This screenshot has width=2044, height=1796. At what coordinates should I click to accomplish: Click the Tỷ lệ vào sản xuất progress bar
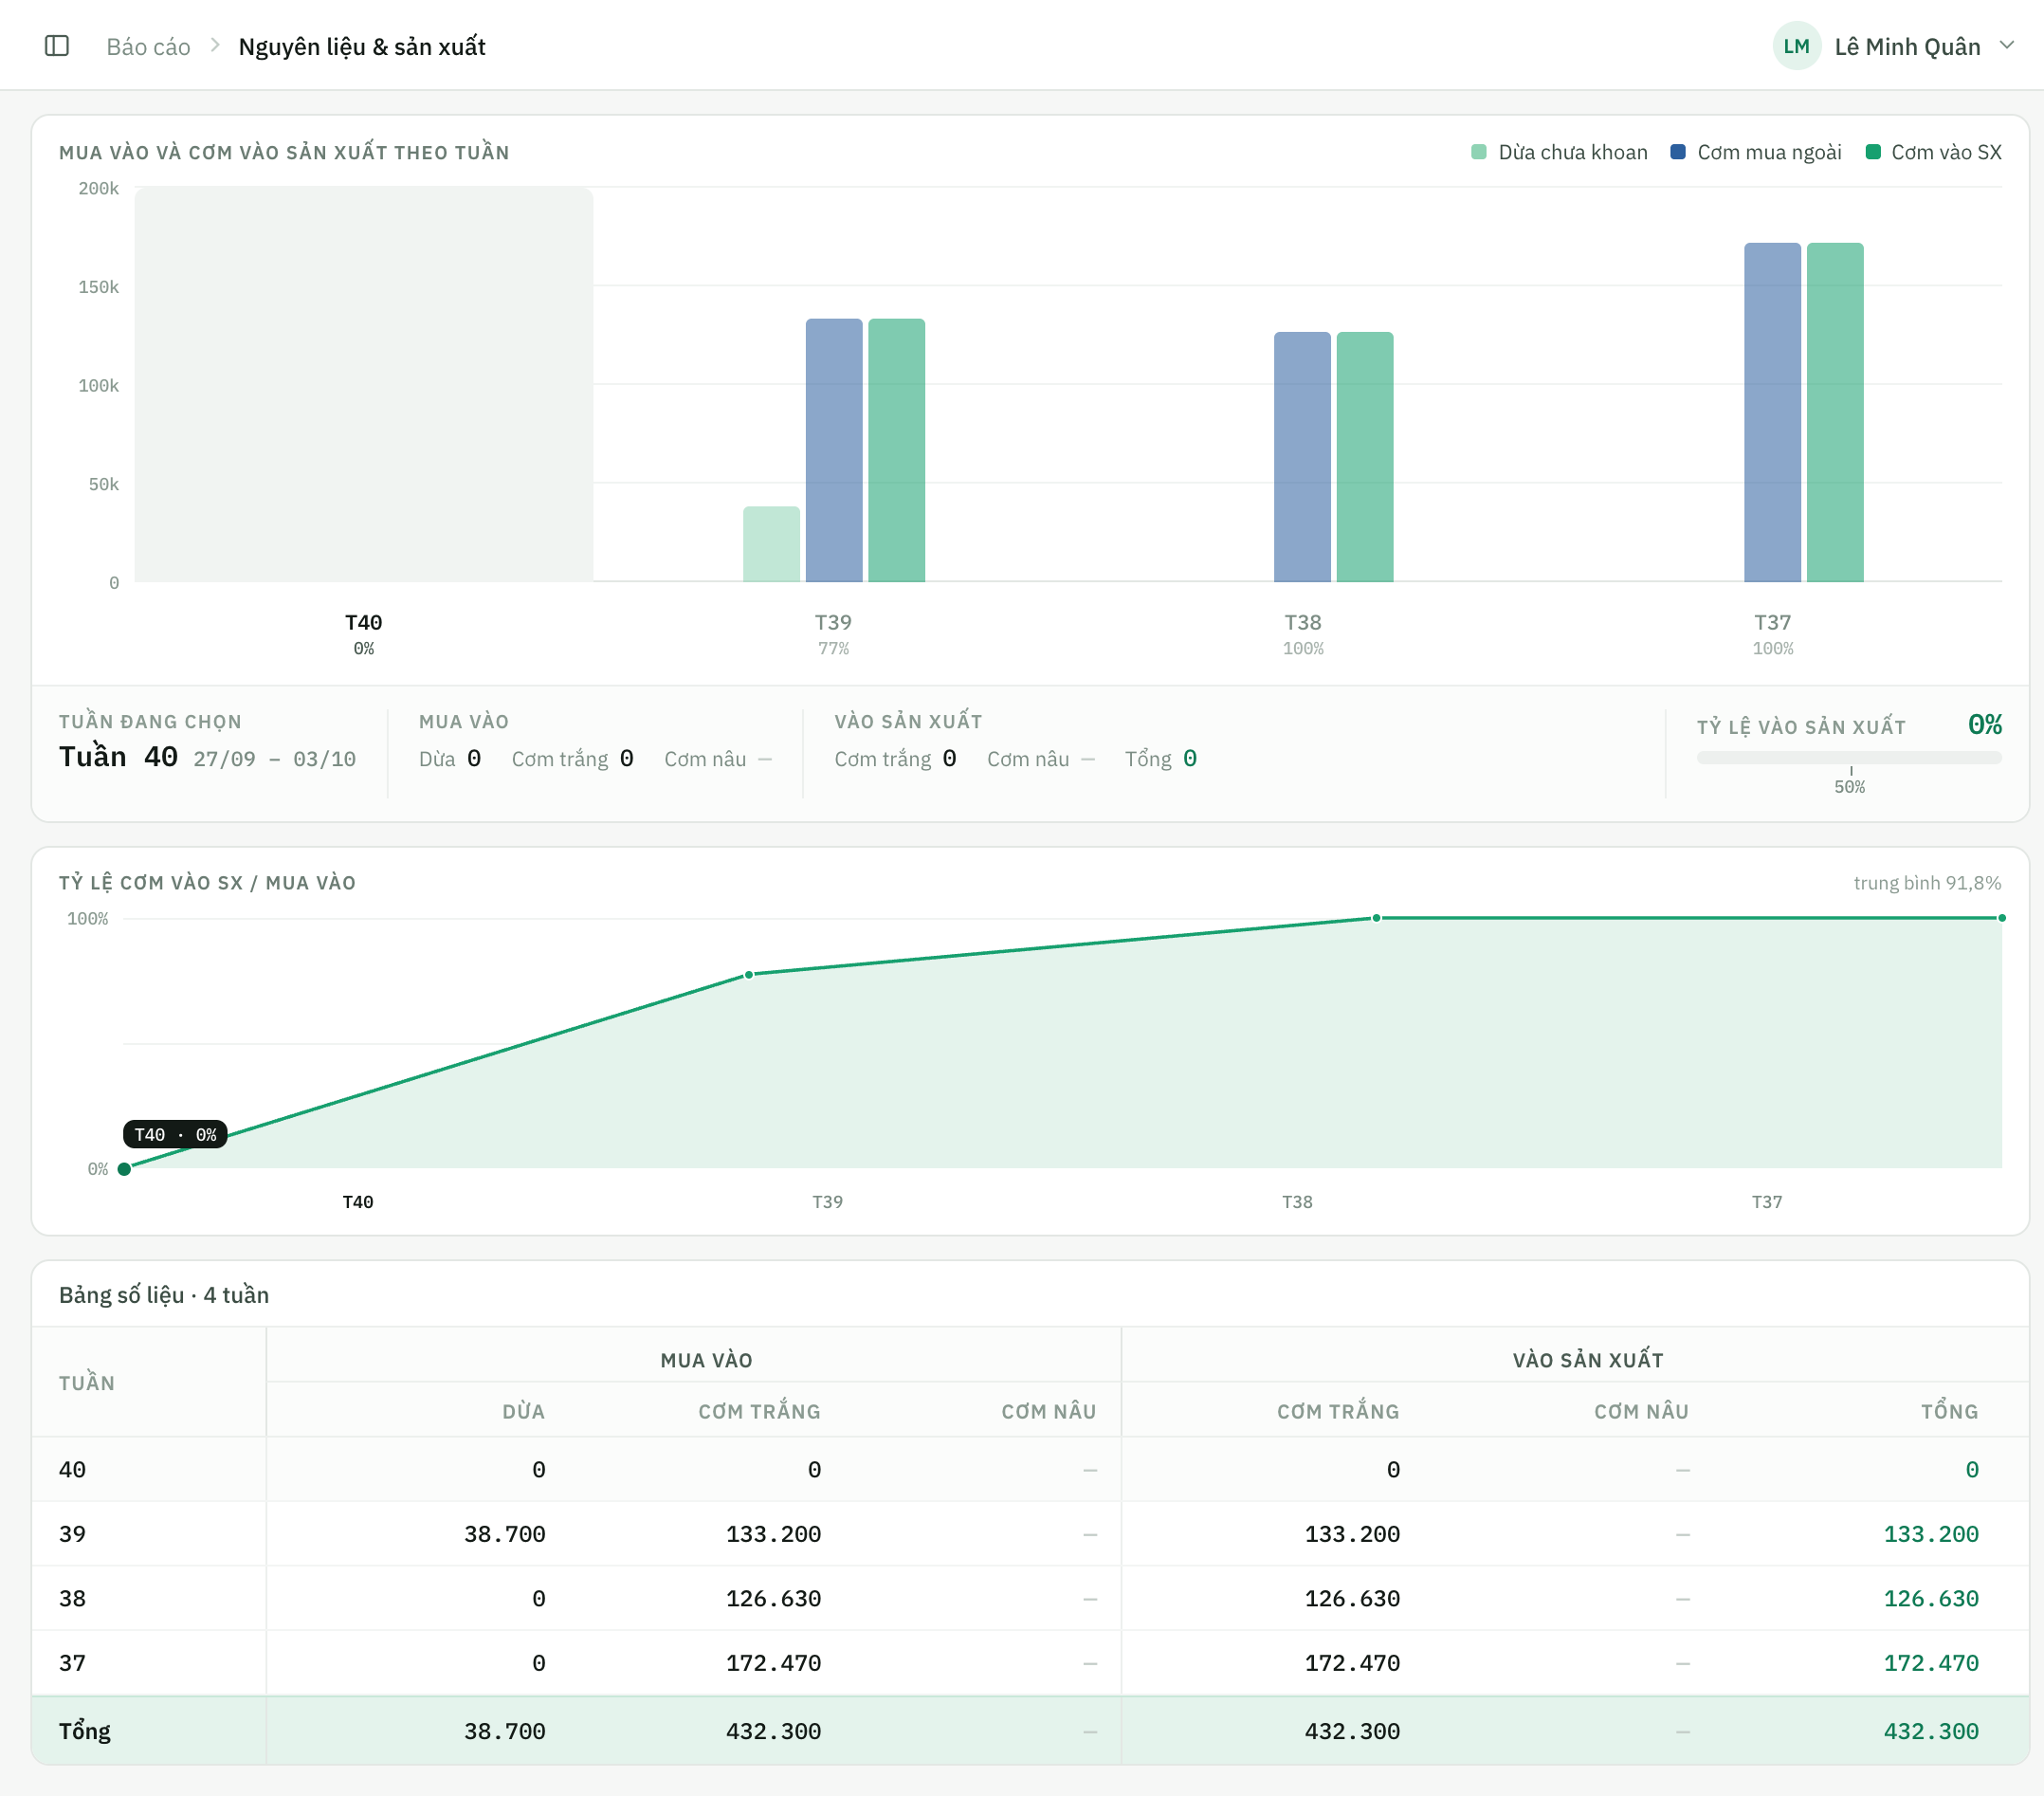tap(1849, 758)
